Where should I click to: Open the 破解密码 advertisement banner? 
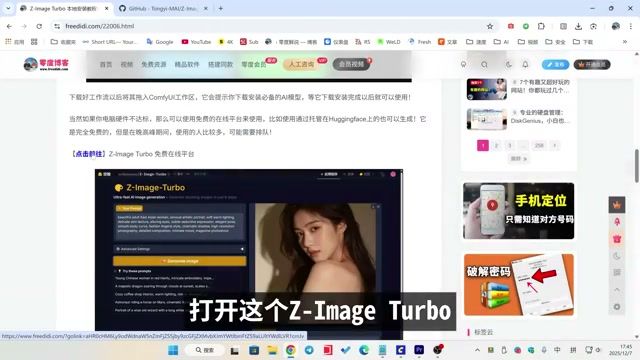[518, 284]
